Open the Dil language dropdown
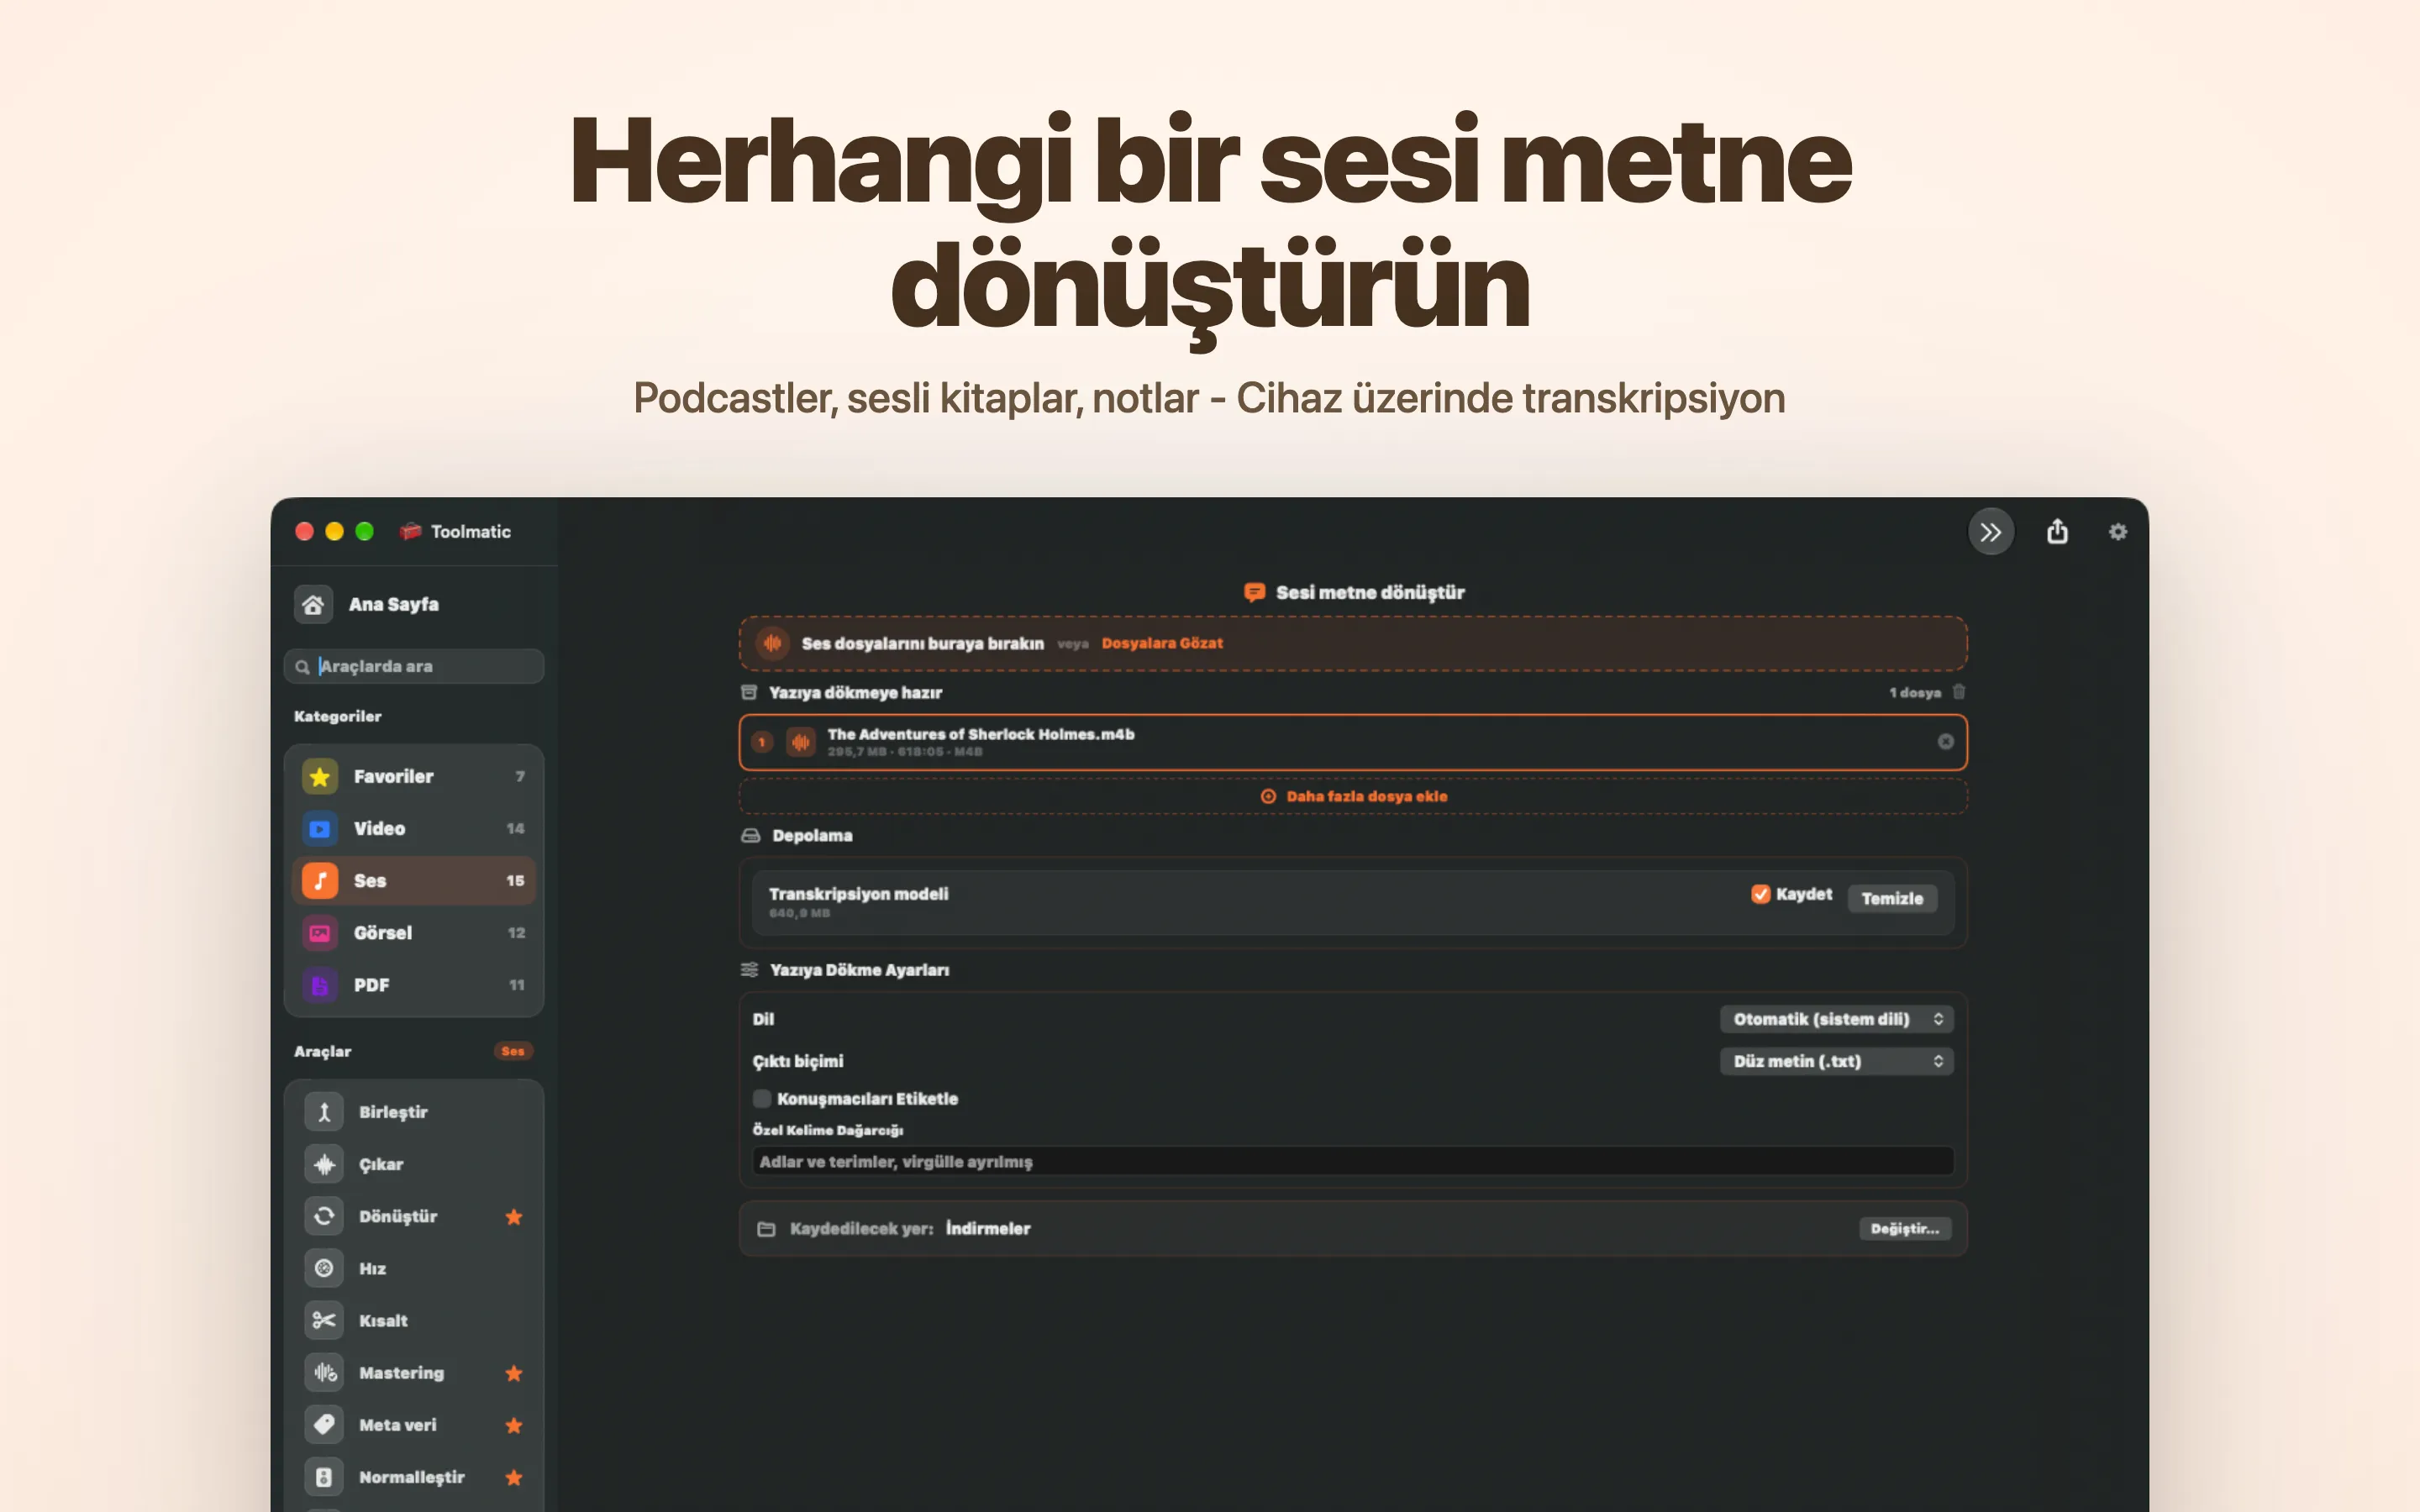2420x1512 pixels. tap(1836, 1019)
